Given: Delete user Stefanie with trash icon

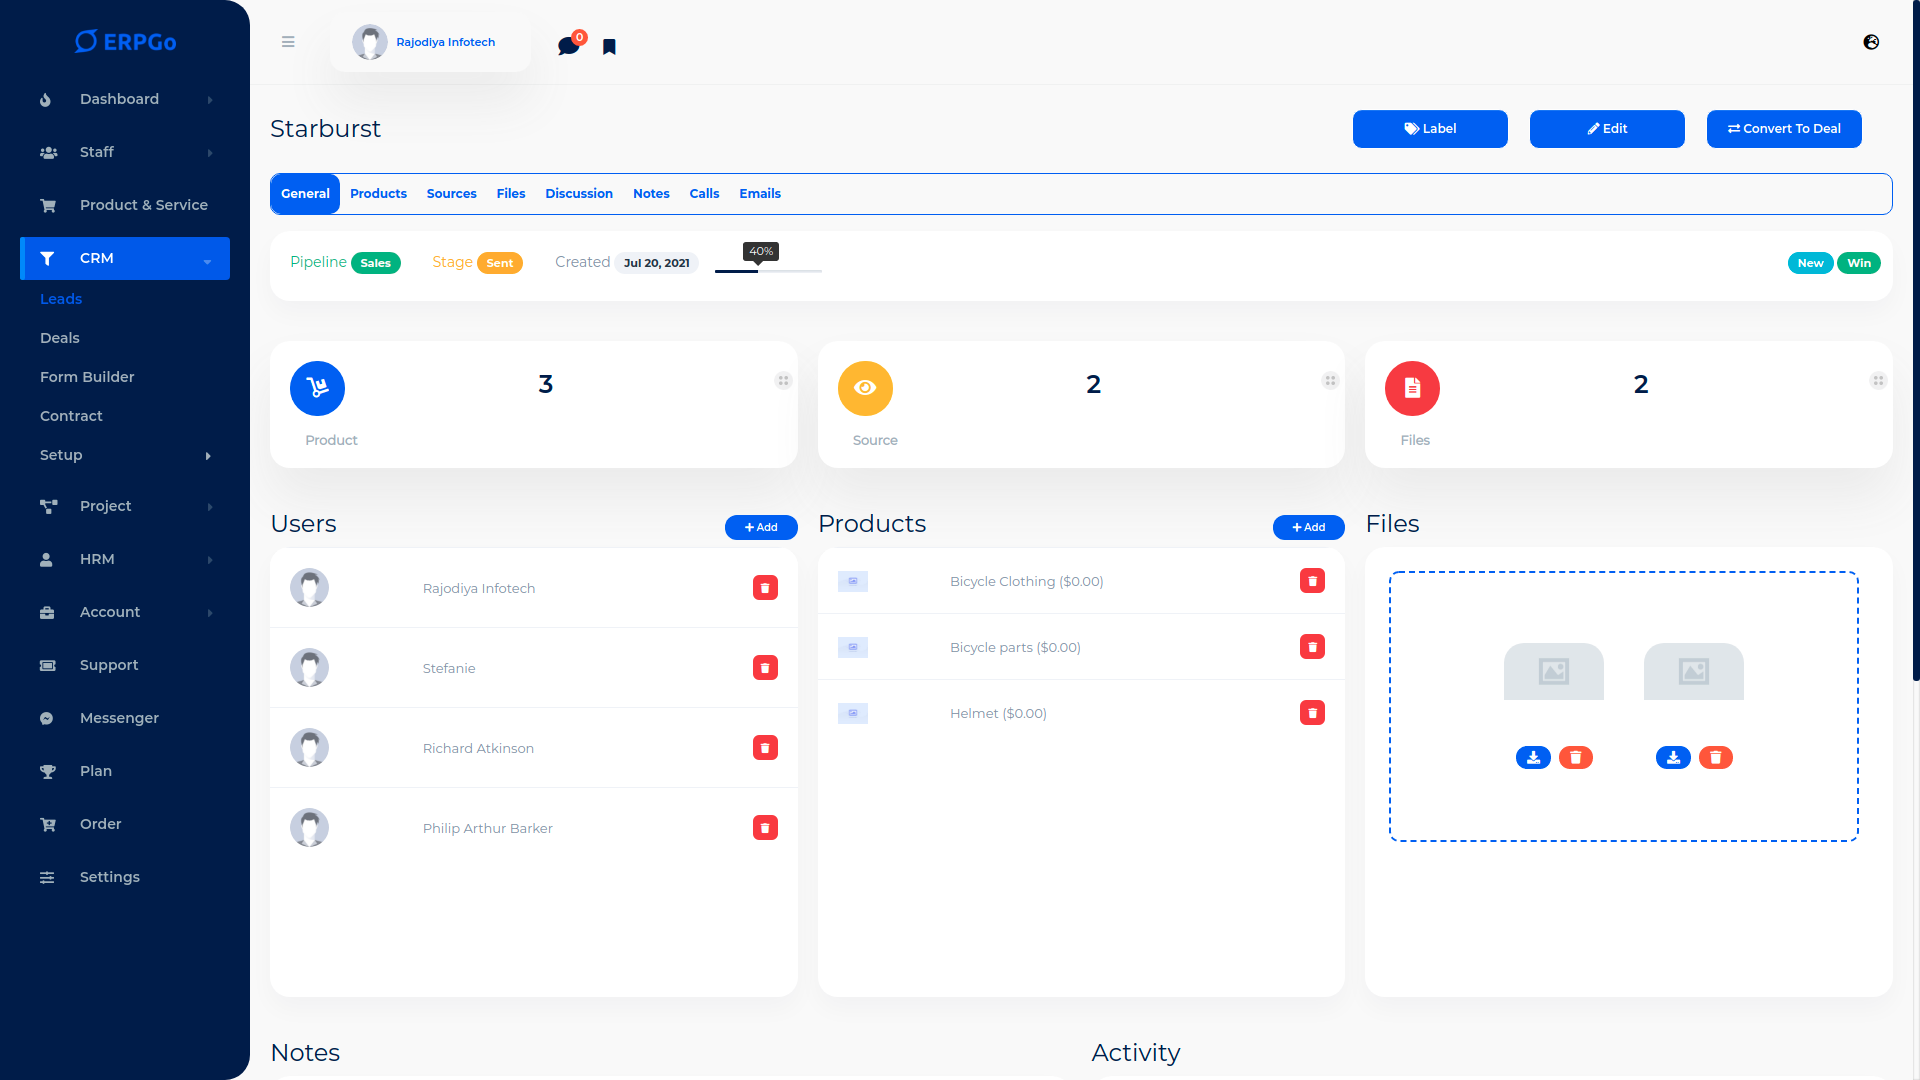Looking at the screenshot, I should [765, 668].
